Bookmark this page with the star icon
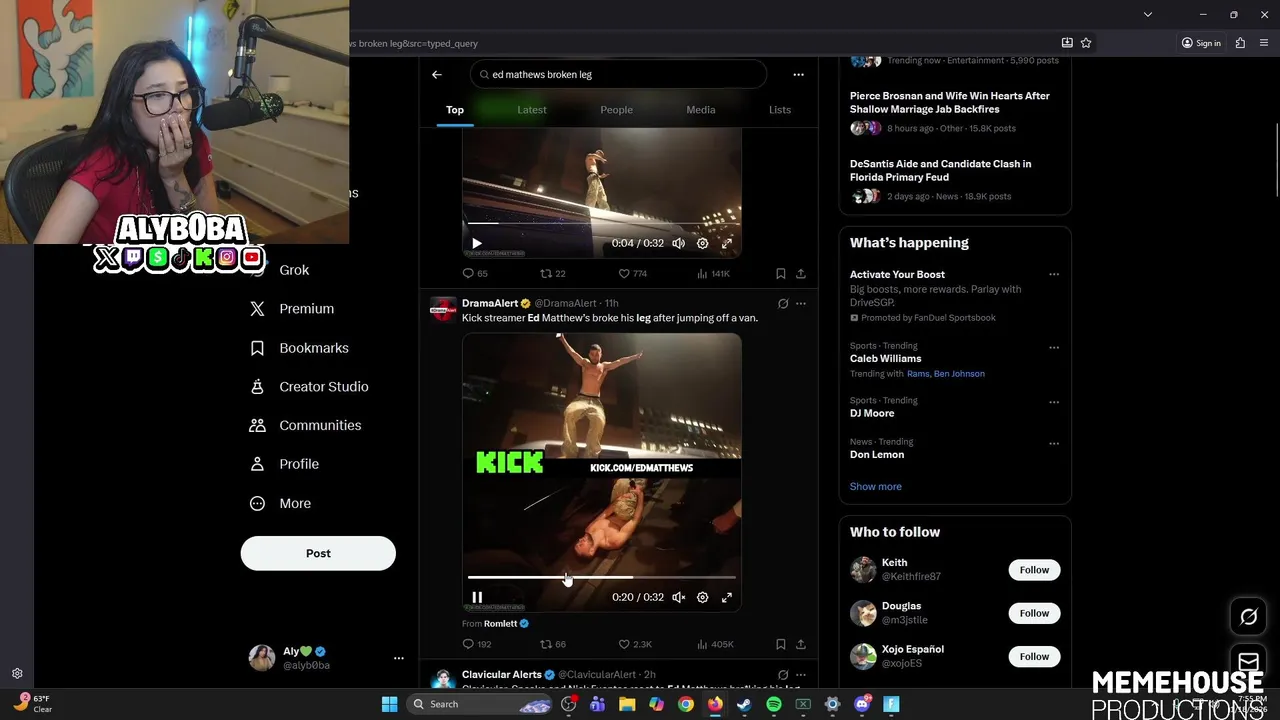This screenshot has height=720, width=1280. [1086, 43]
